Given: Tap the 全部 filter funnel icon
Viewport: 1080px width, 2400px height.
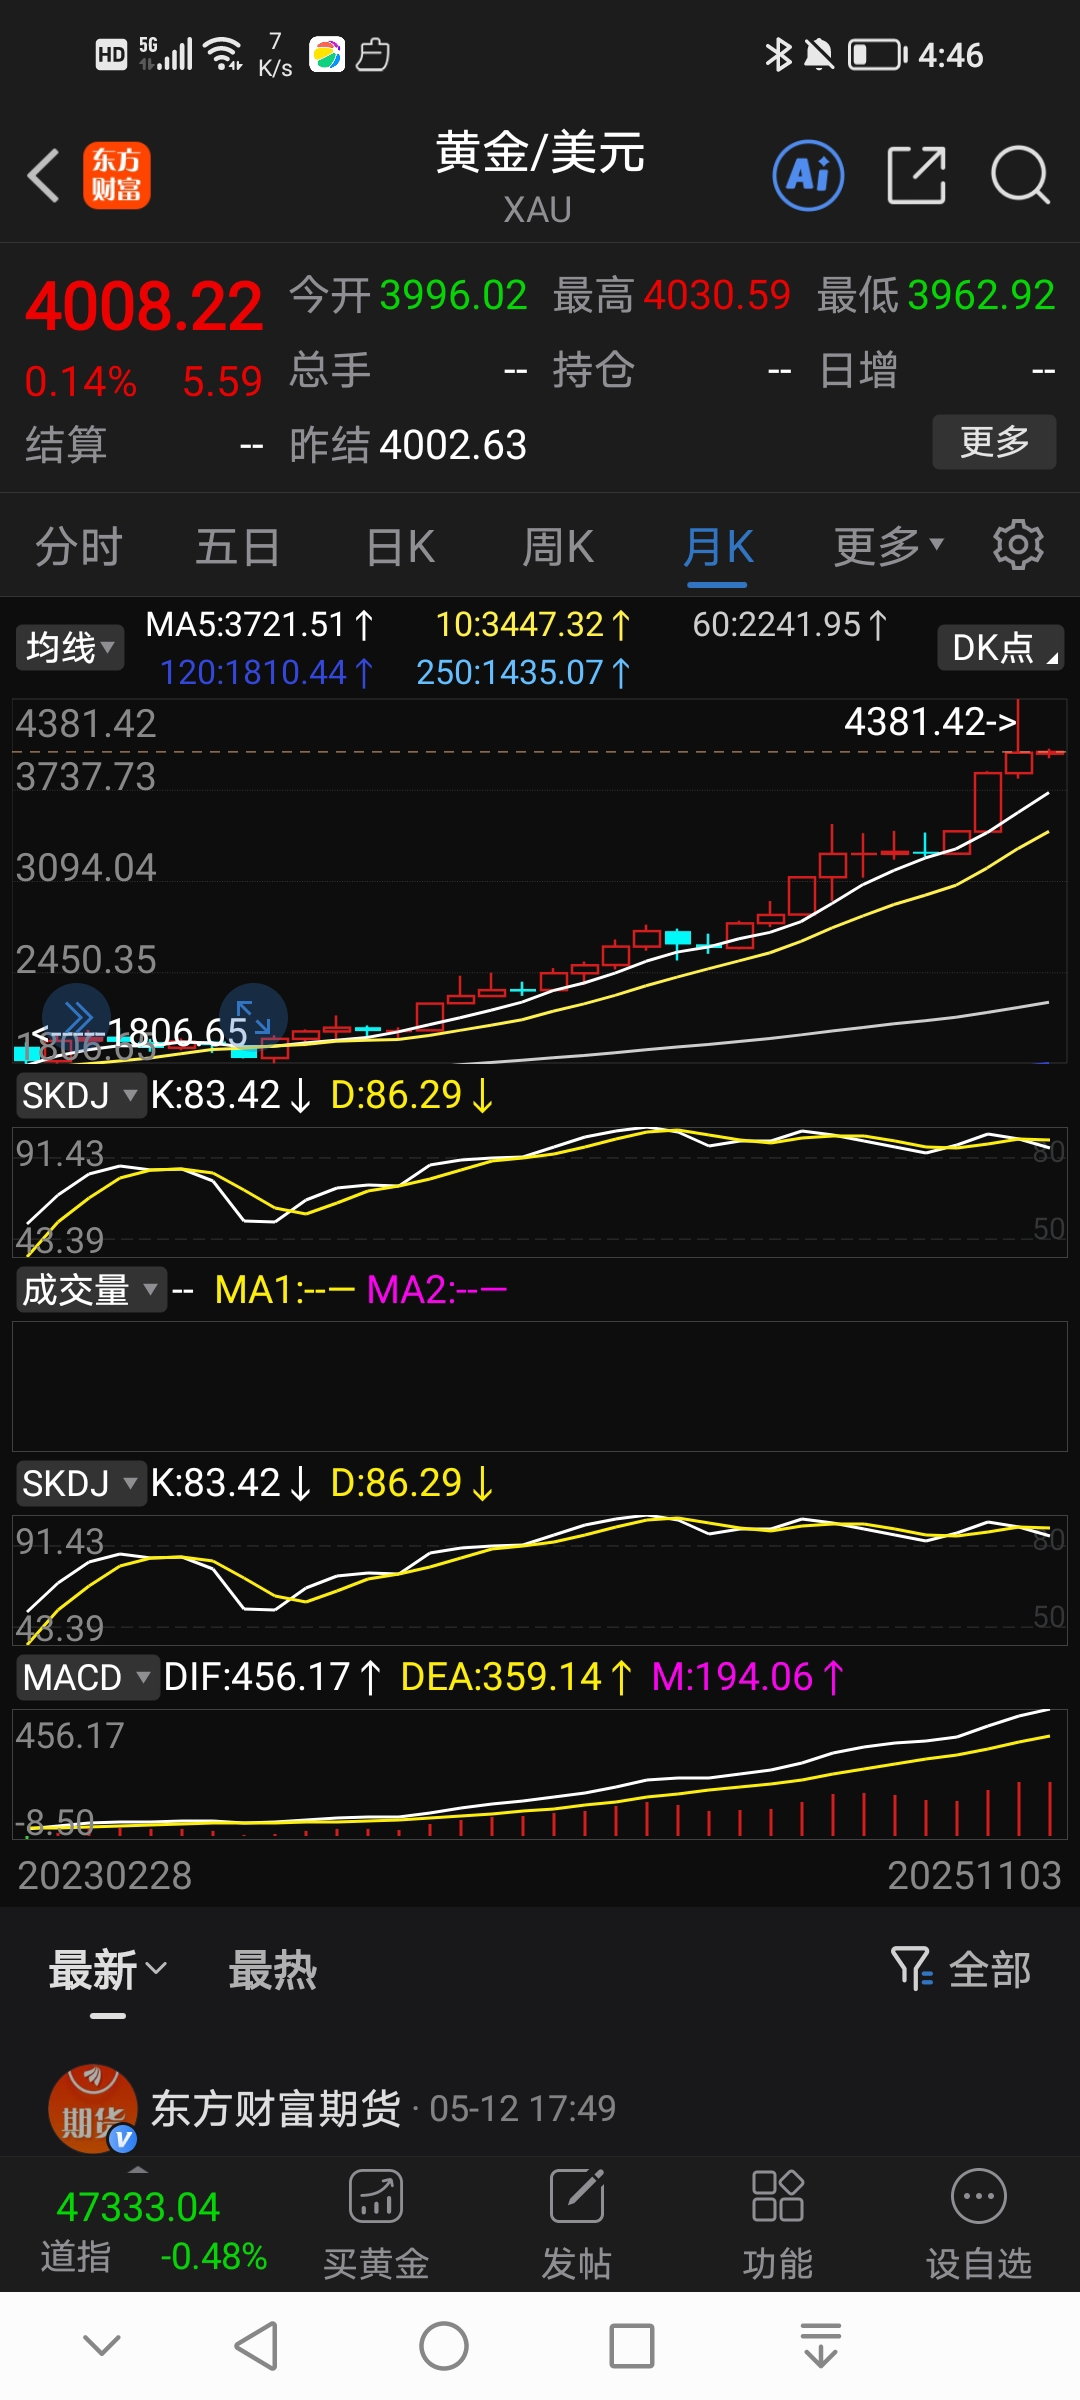Looking at the screenshot, I should (x=912, y=1969).
